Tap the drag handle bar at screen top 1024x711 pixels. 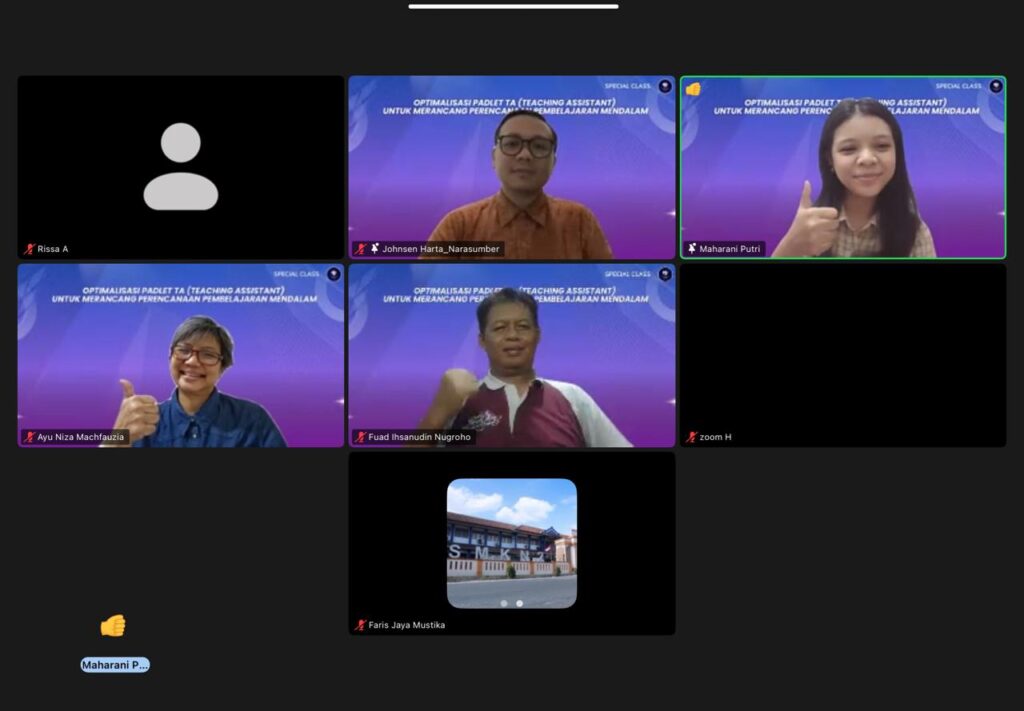point(513,6)
